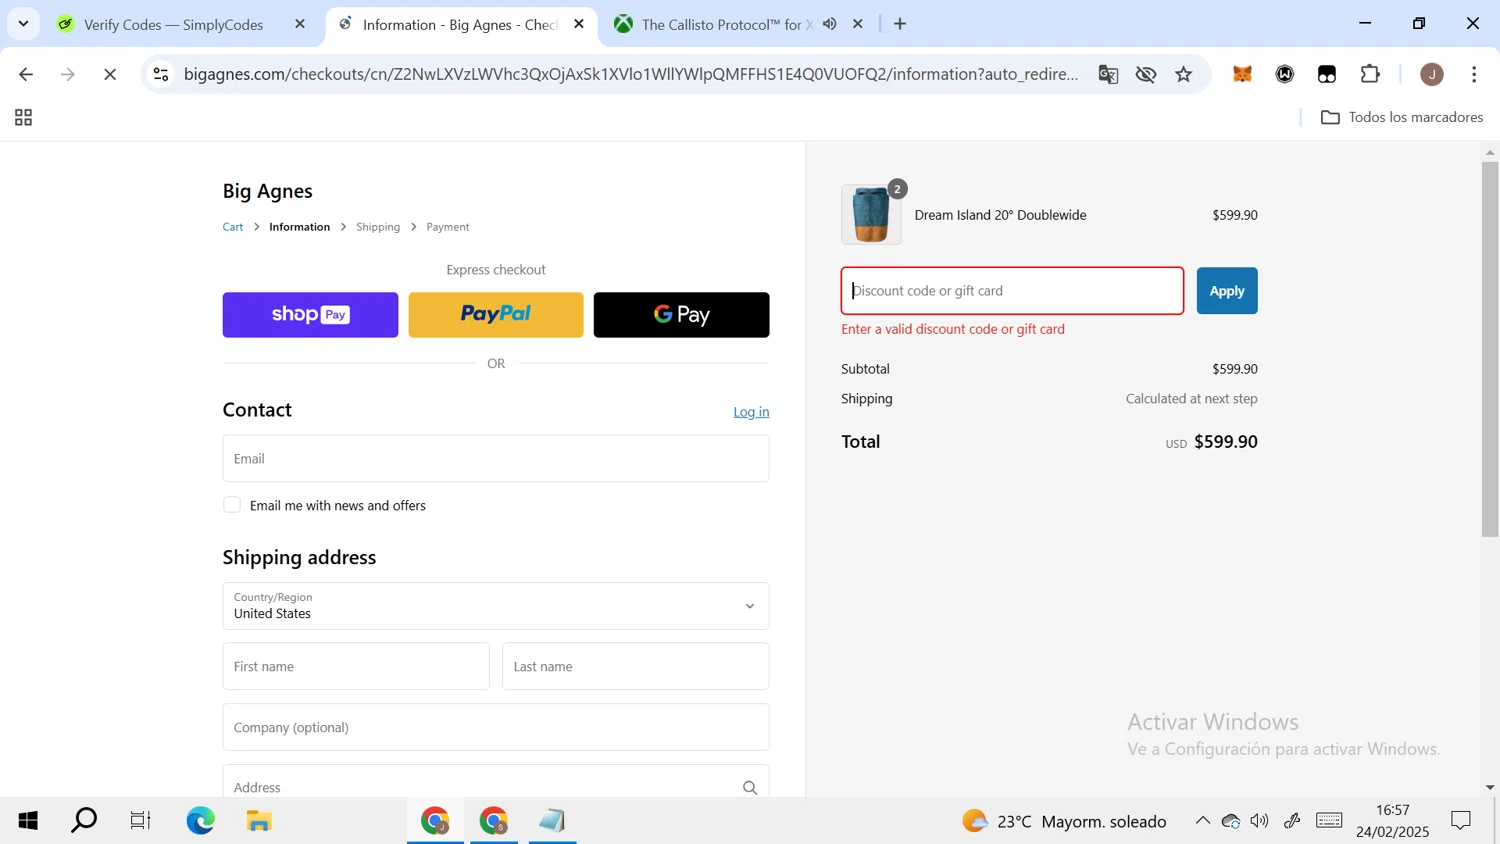The height and width of the screenshot is (844, 1500).
Task: Open the clock and calendar 16:57
Action: (1393, 821)
